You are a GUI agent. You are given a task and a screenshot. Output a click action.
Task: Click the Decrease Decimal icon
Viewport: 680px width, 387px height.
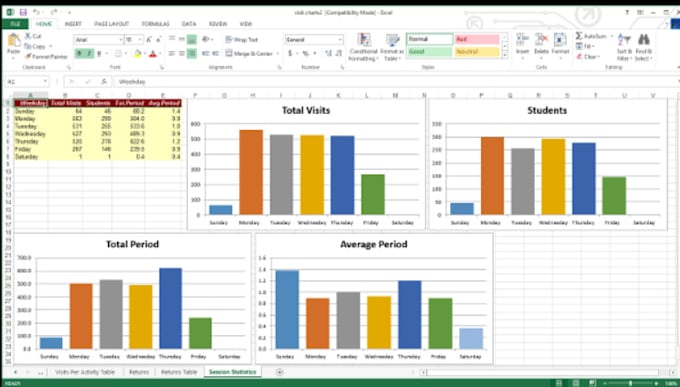[338, 54]
